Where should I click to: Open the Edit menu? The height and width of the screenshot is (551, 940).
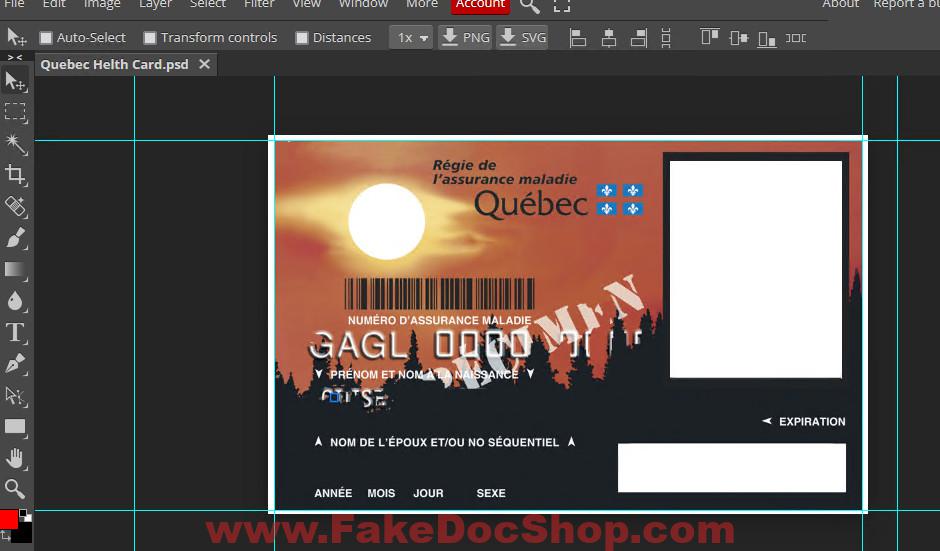pyautogui.click(x=54, y=4)
